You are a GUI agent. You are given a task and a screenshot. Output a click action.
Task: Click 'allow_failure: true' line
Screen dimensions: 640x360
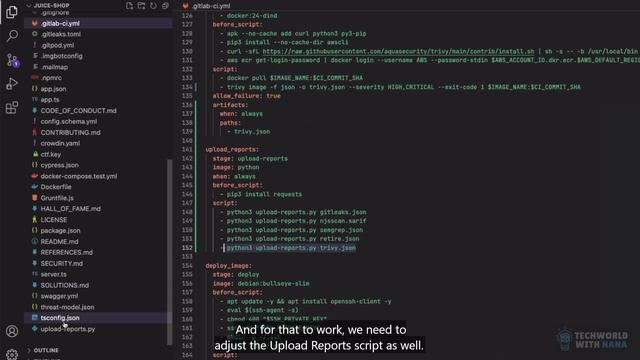tap(247, 96)
